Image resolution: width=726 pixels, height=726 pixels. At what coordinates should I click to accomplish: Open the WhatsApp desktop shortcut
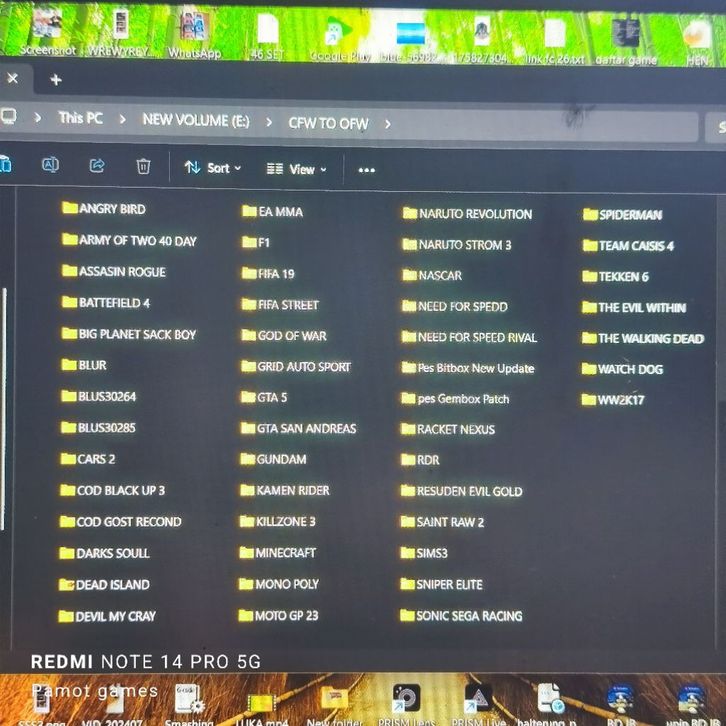tap(193, 35)
